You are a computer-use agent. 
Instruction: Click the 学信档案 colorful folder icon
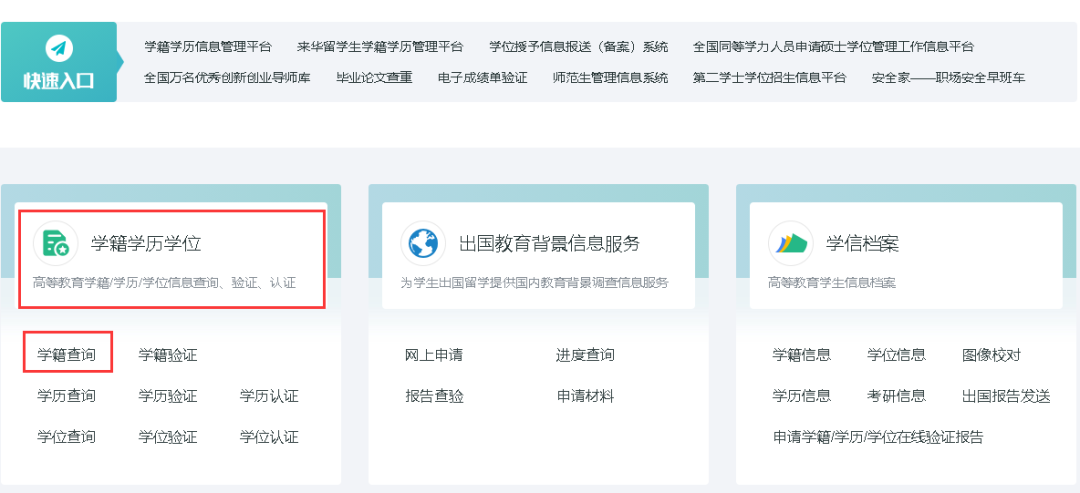pos(791,243)
